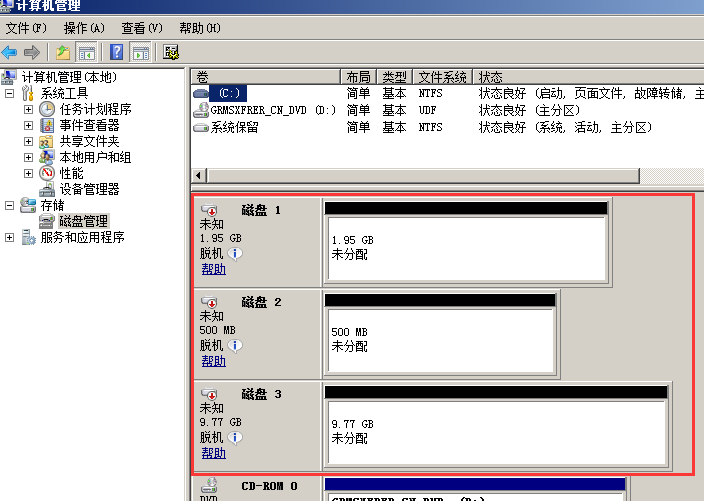Click the 设备管理器 icon

click(47, 189)
